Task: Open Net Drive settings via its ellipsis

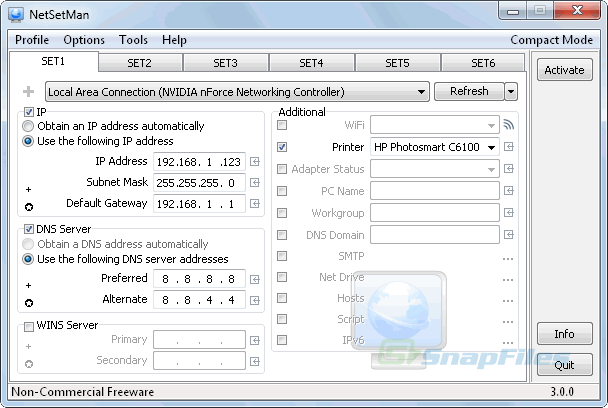Action: pos(508,280)
